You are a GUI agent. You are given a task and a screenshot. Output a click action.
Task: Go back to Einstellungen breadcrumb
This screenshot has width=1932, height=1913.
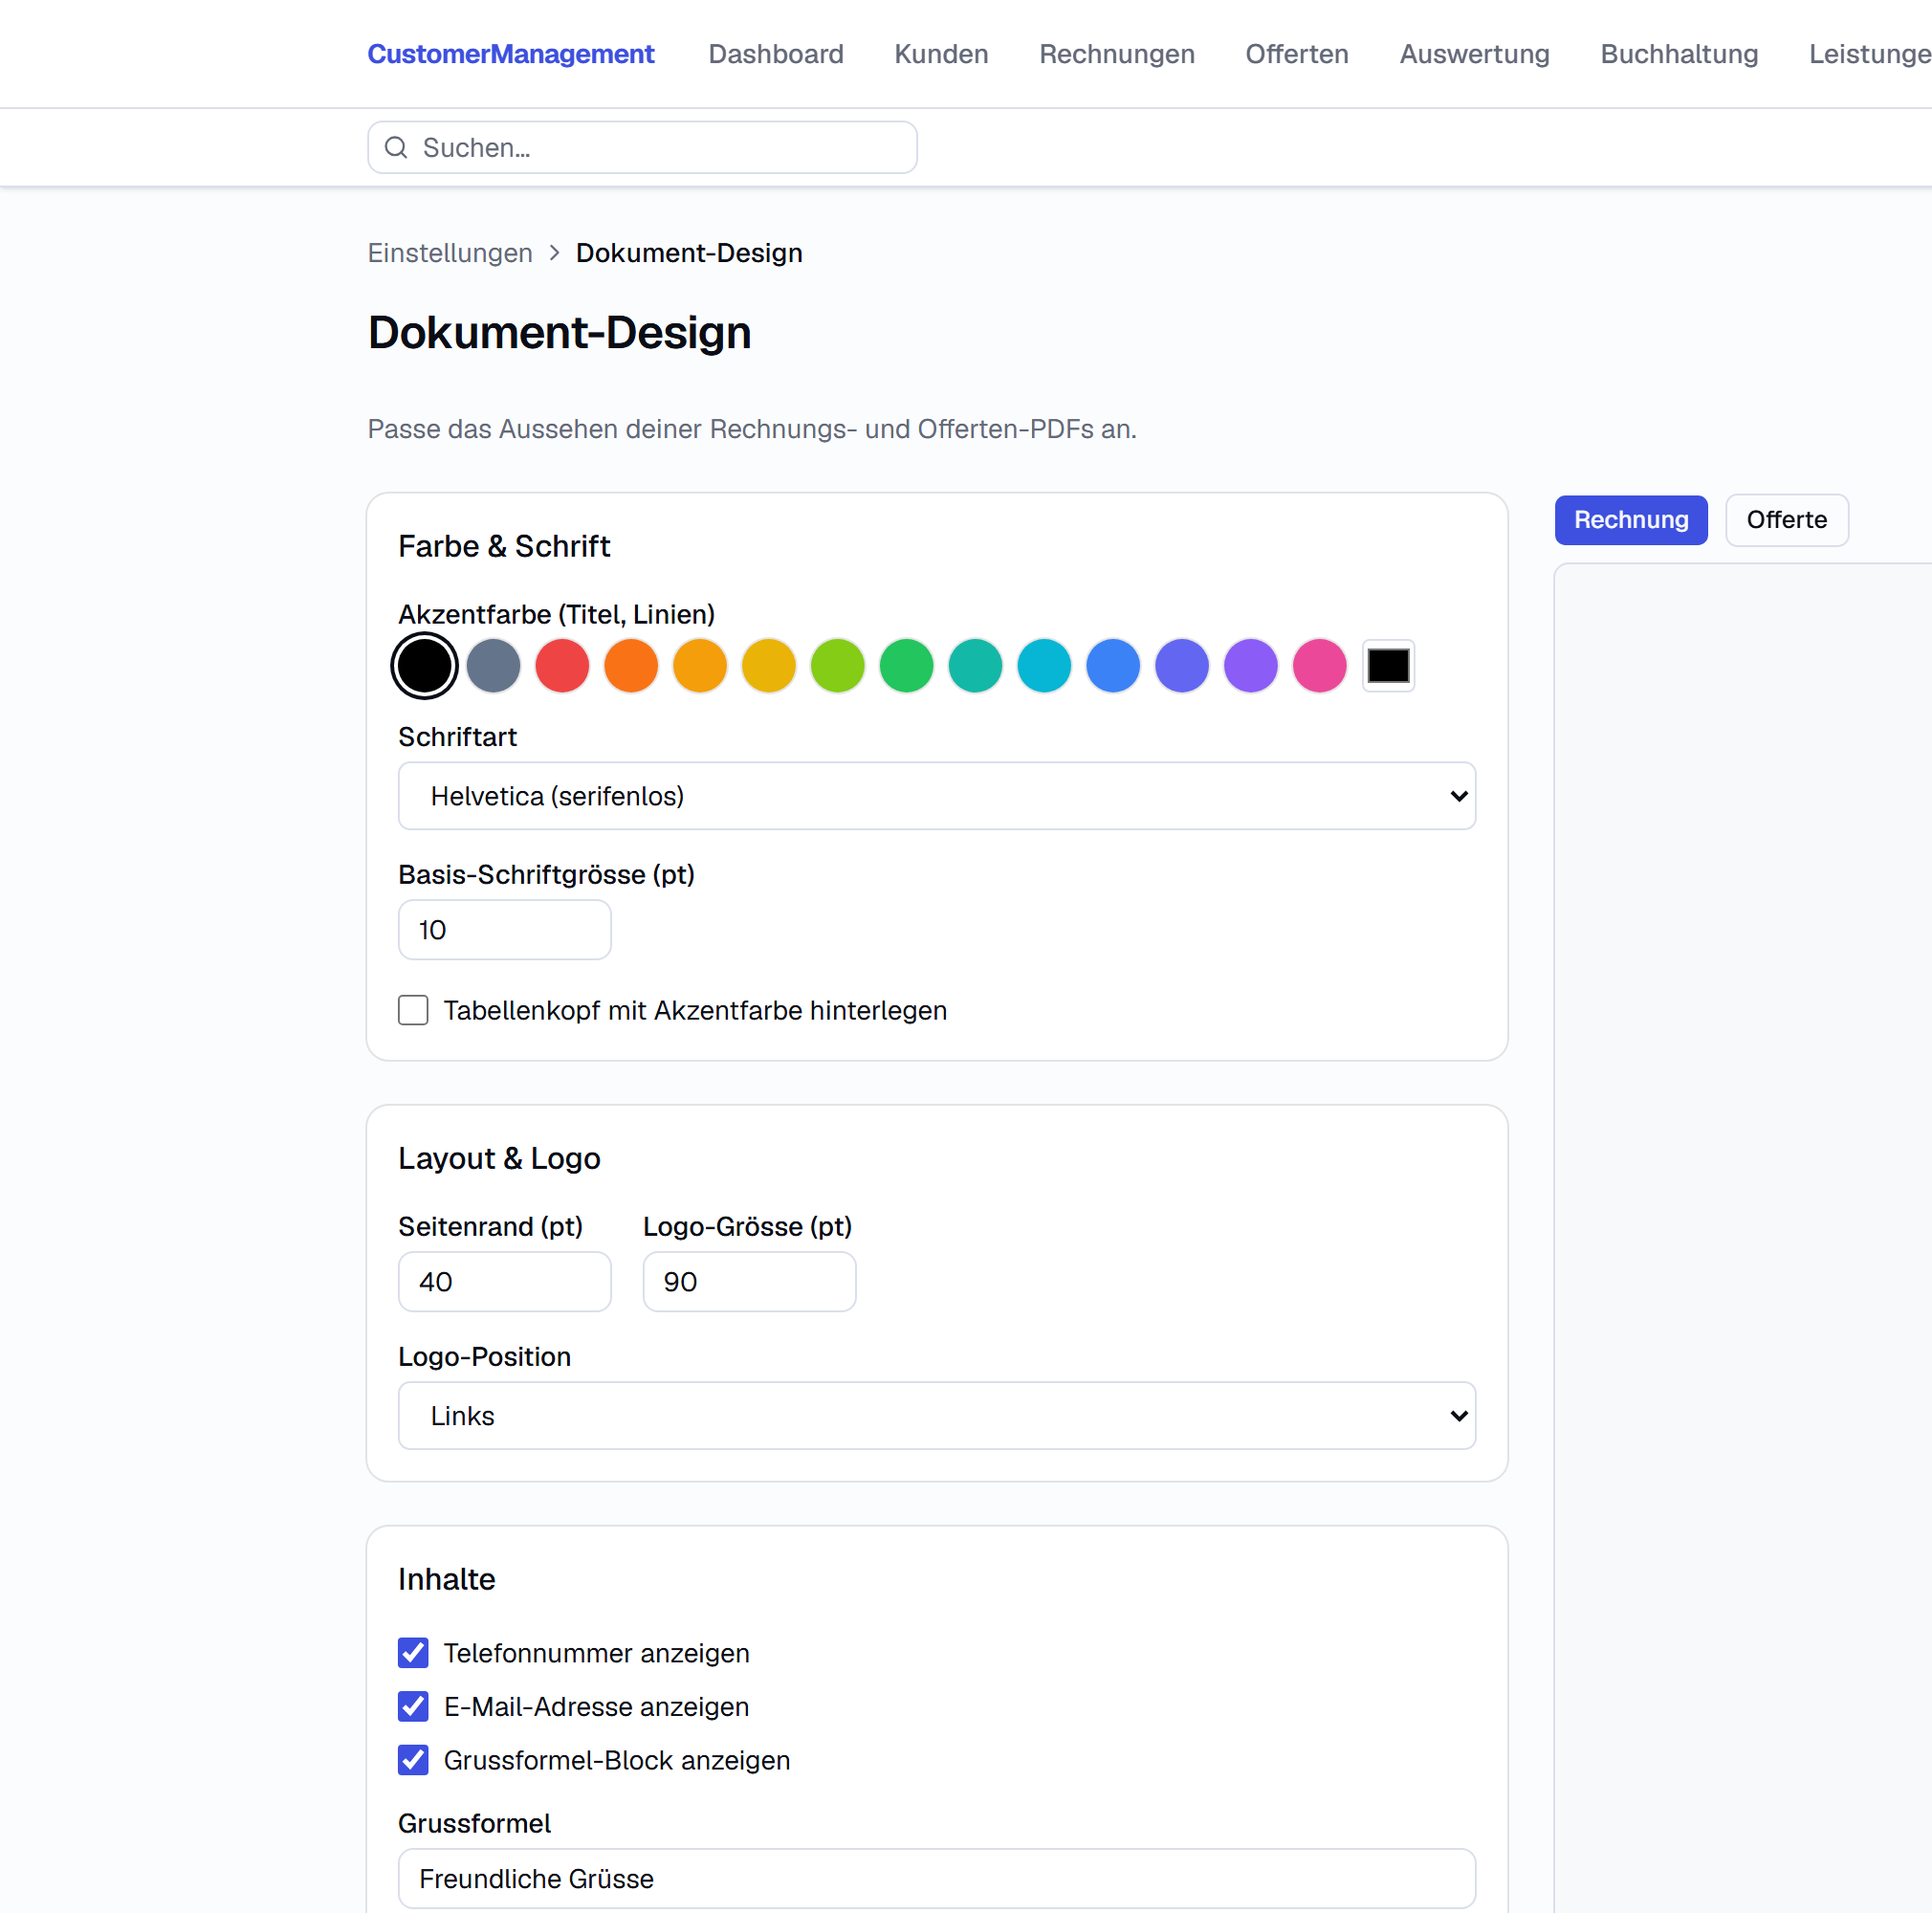[450, 253]
